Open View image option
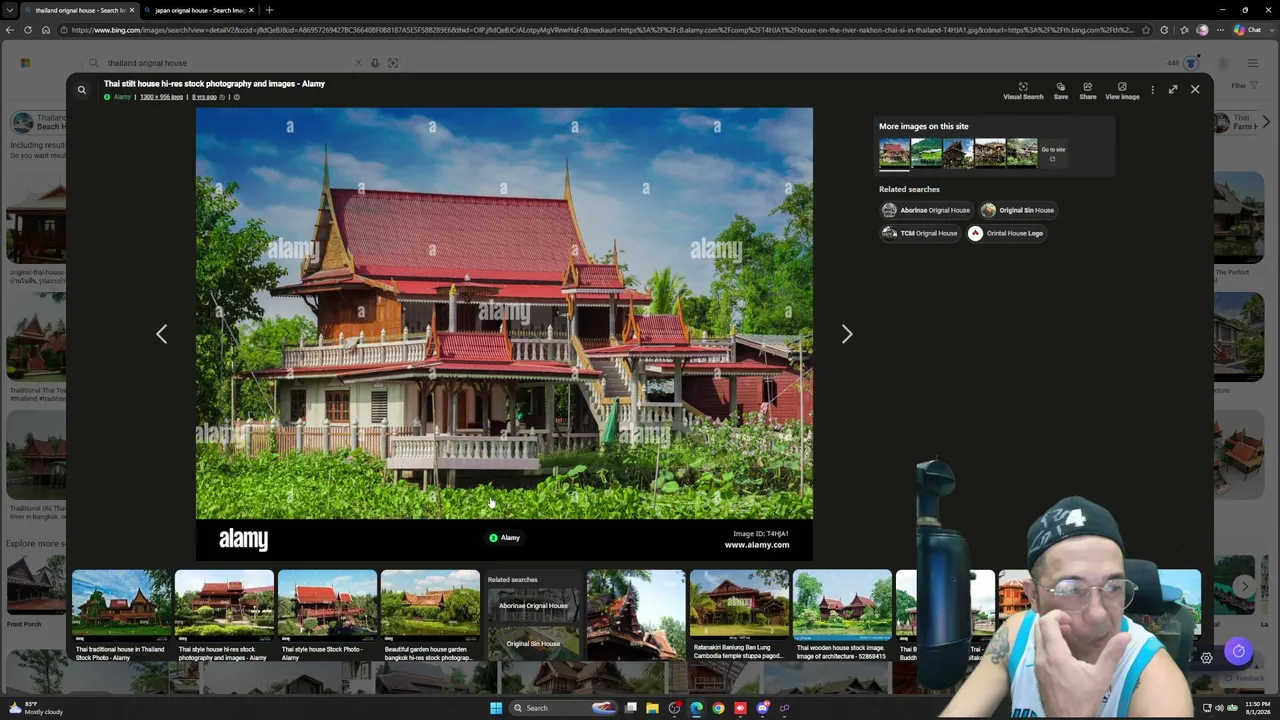Image resolution: width=1280 pixels, height=720 pixels. 1122,91
